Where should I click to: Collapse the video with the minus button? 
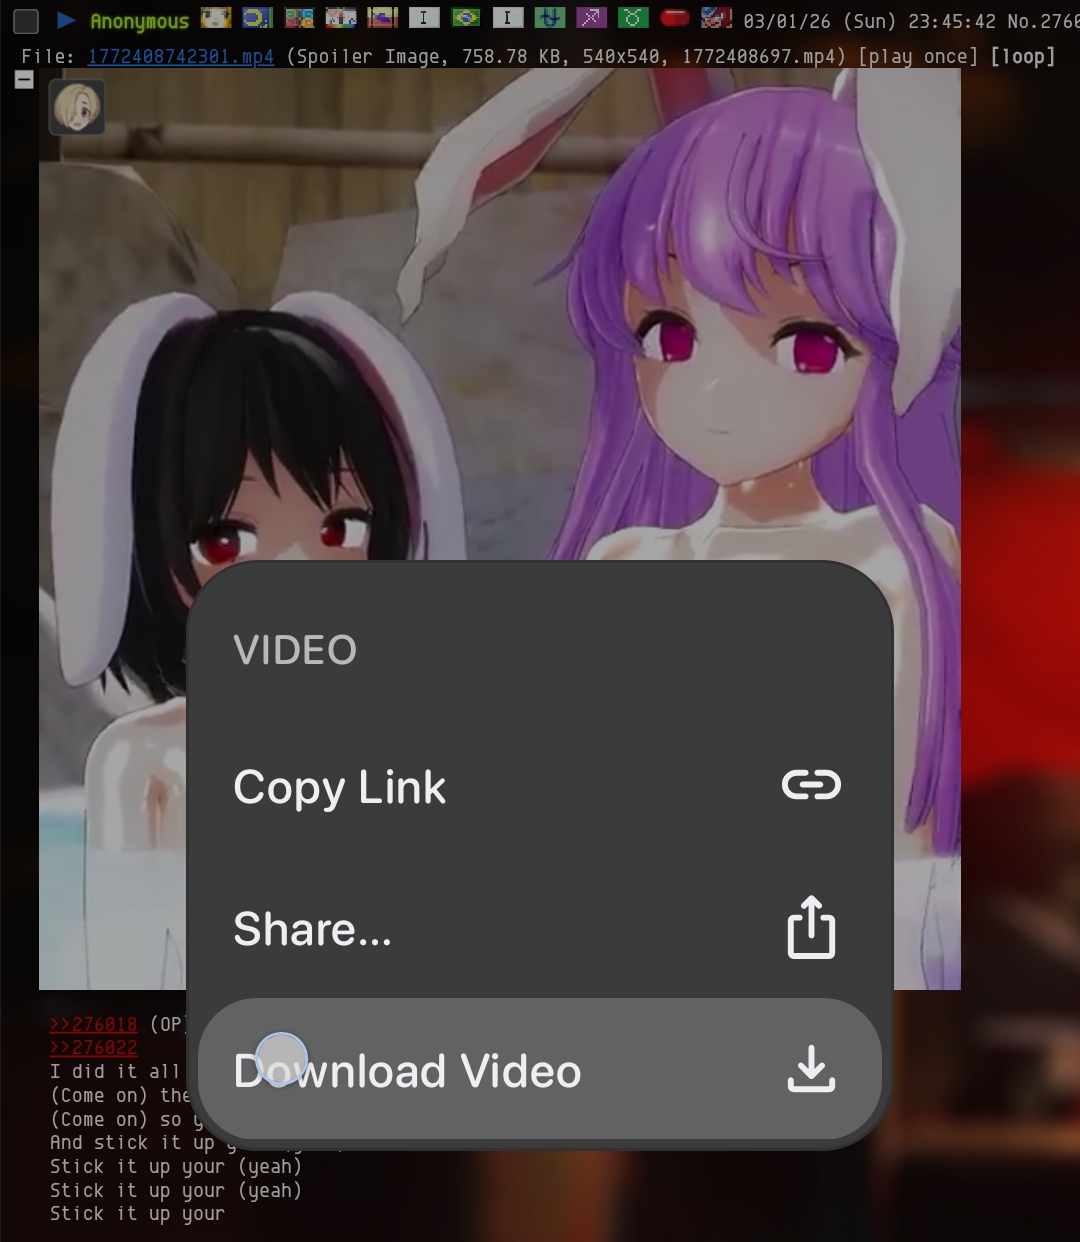(25, 80)
